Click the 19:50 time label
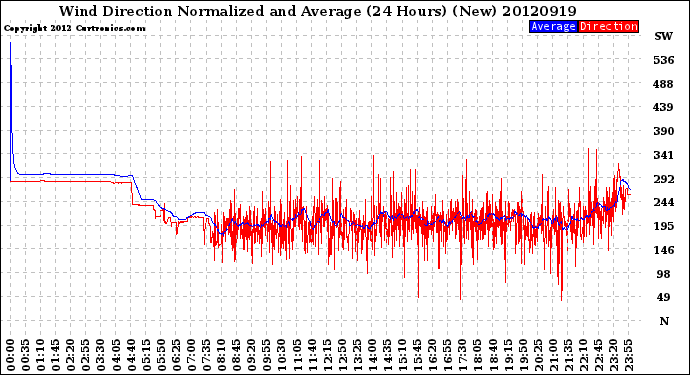This screenshot has height=375, width=690. pos(523,355)
